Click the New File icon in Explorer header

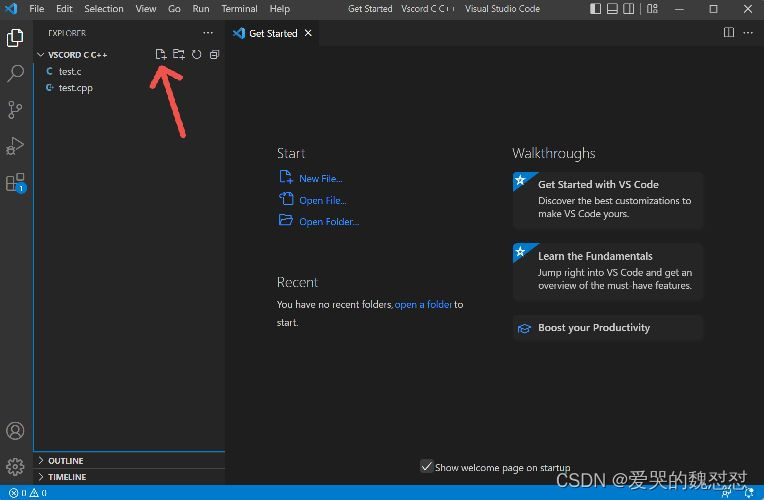coord(160,54)
